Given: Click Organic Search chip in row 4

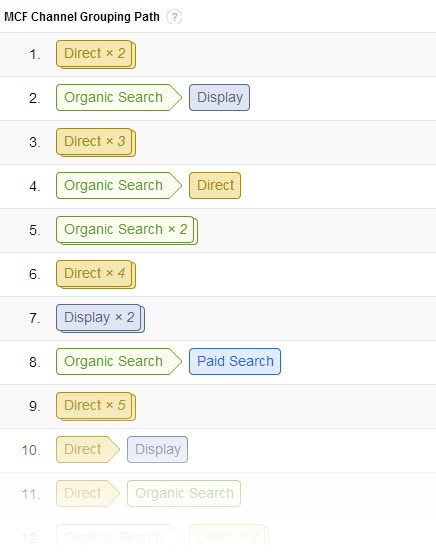Looking at the screenshot, I should pyautogui.click(x=119, y=185).
